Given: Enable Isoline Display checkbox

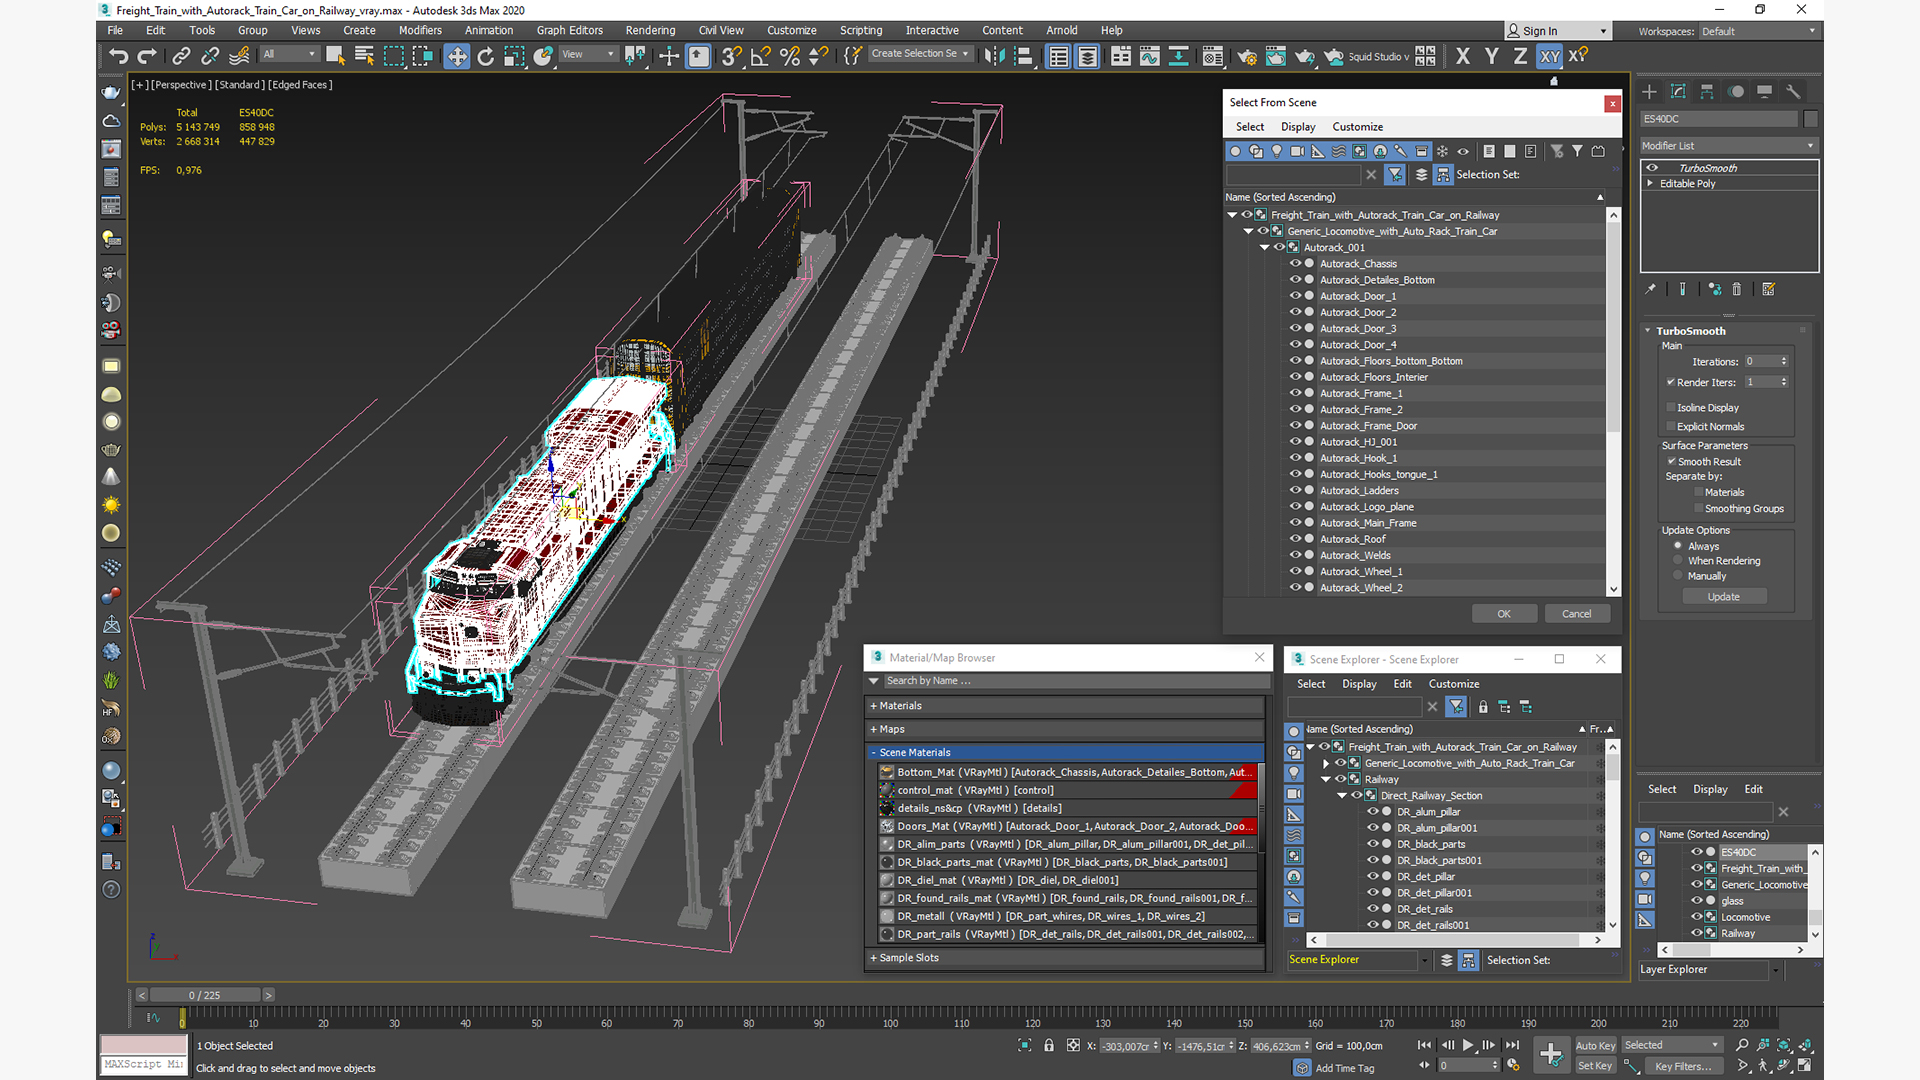Looking at the screenshot, I should point(1670,407).
